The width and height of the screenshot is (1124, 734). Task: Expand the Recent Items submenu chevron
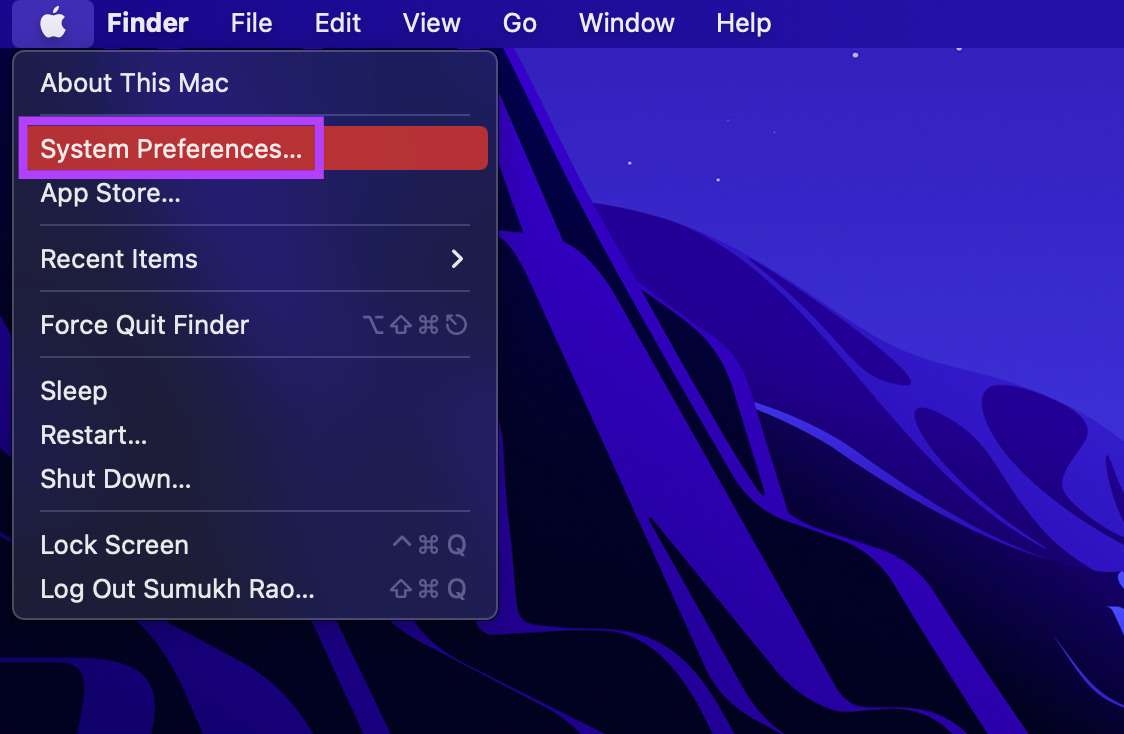(457, 259)
